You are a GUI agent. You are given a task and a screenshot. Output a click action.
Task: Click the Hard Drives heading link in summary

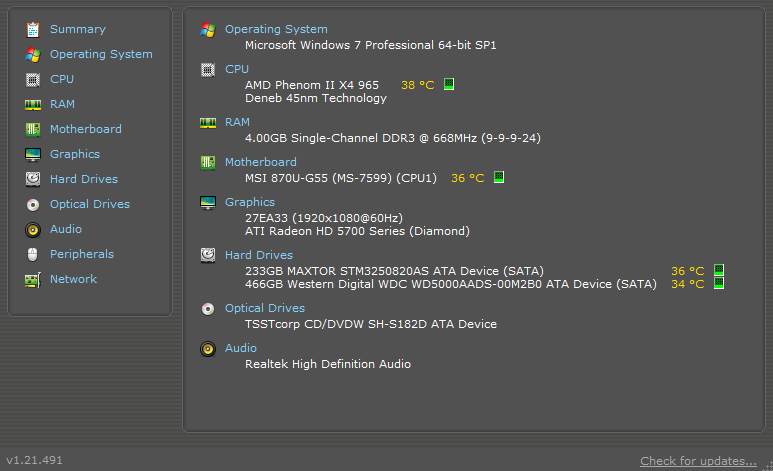pos(259,255)
